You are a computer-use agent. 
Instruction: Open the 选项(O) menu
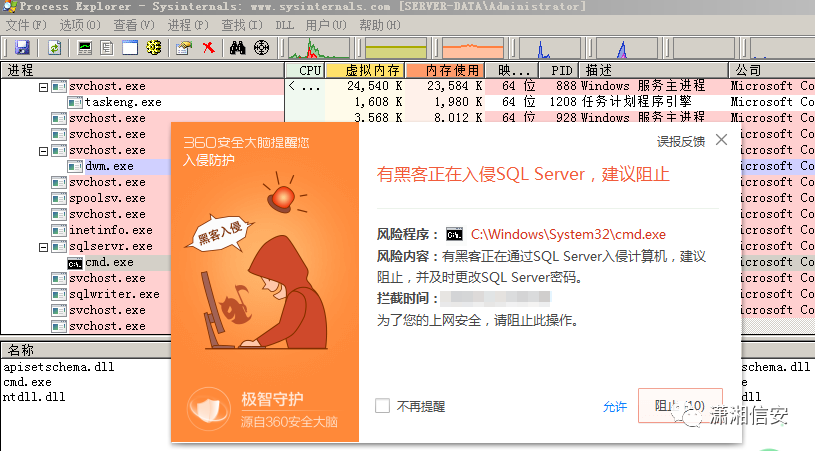tap(80, 25)
